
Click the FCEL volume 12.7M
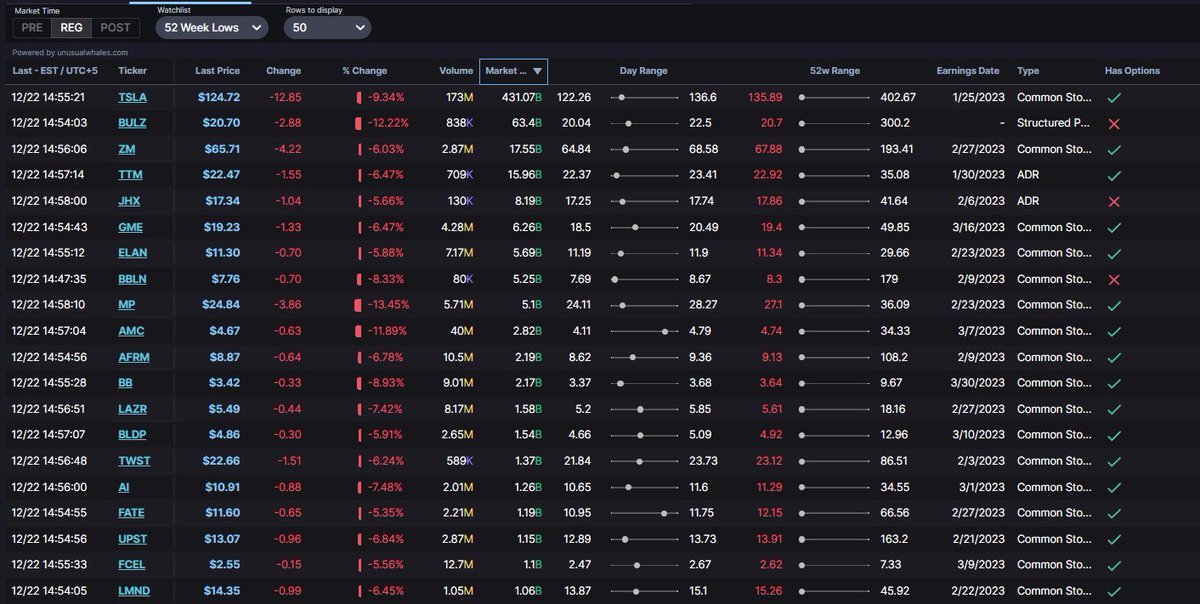coord(456,564)
